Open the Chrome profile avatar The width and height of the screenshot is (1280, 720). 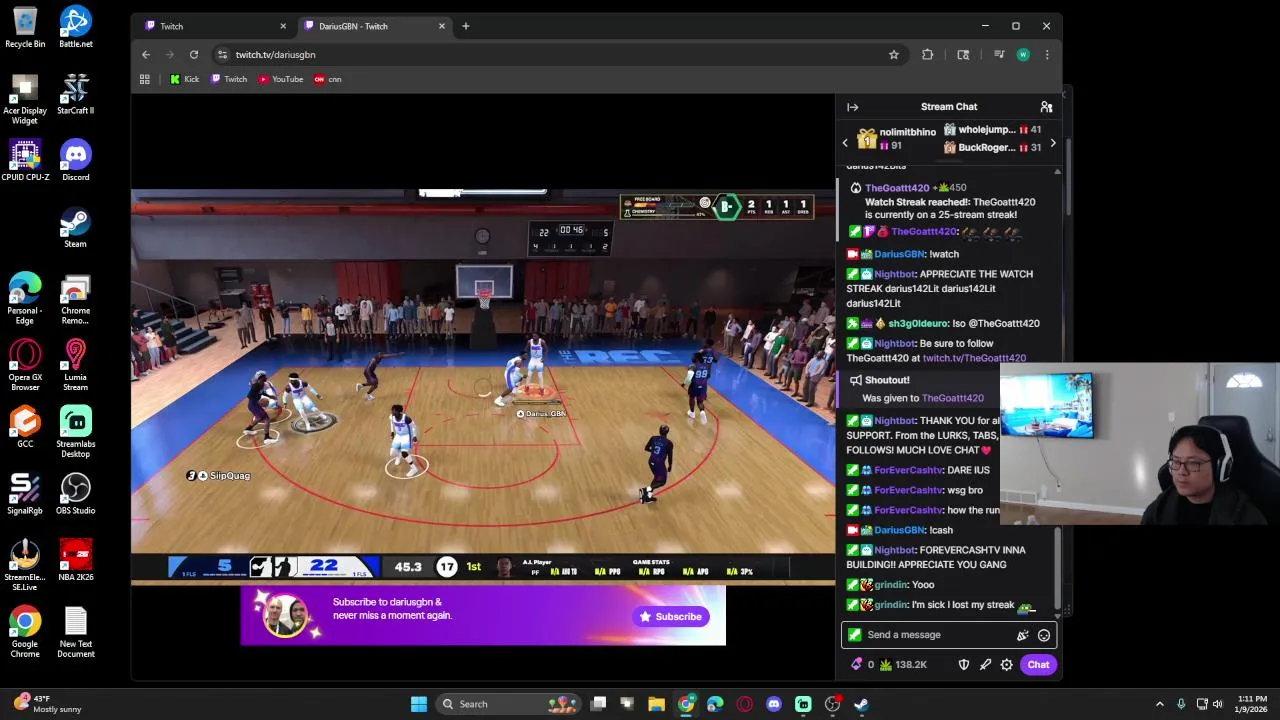1023,55
